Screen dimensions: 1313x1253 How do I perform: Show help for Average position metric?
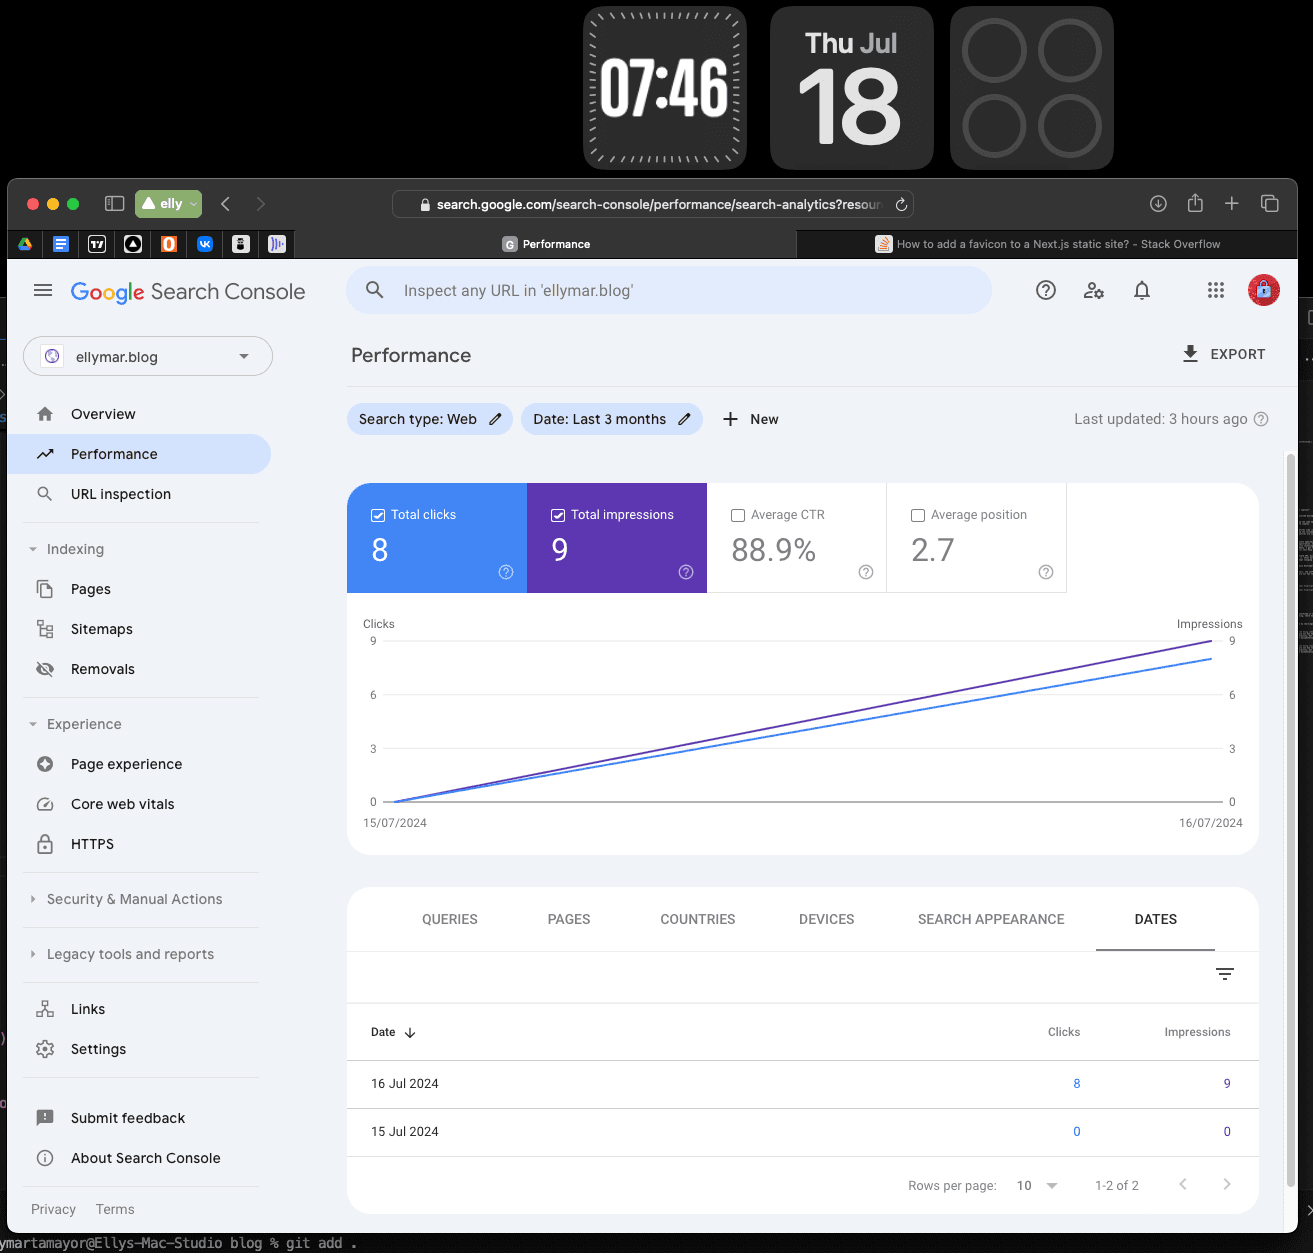tap(1046, 572)
